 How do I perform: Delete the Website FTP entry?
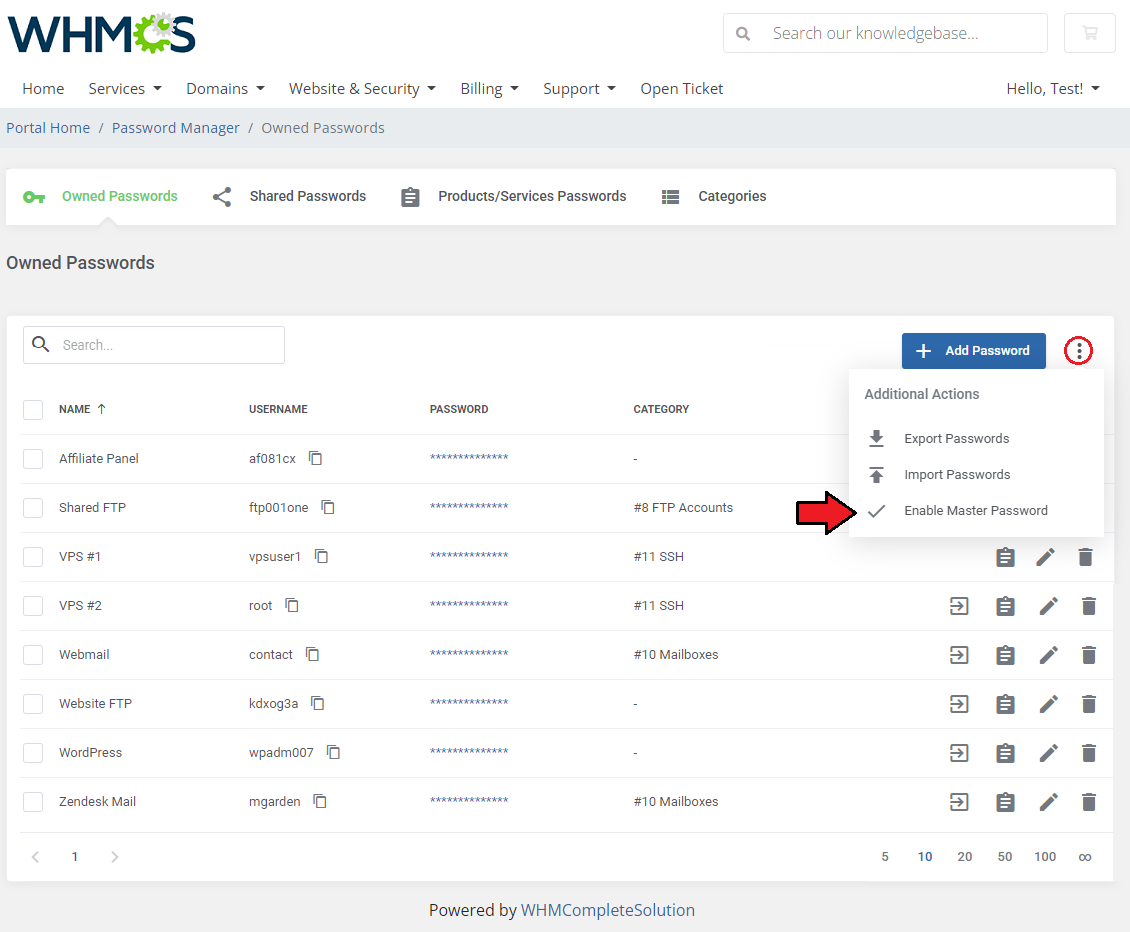1089,704
